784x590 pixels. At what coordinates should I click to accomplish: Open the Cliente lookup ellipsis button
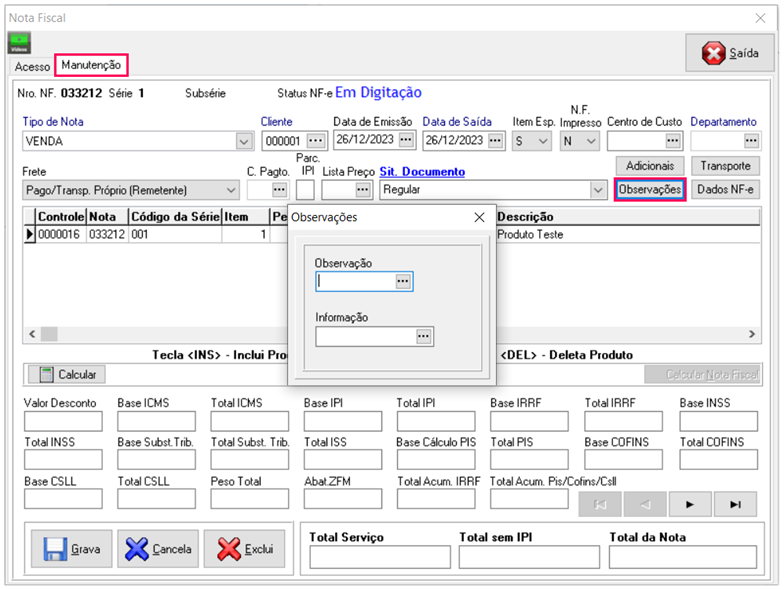[316, 140]
